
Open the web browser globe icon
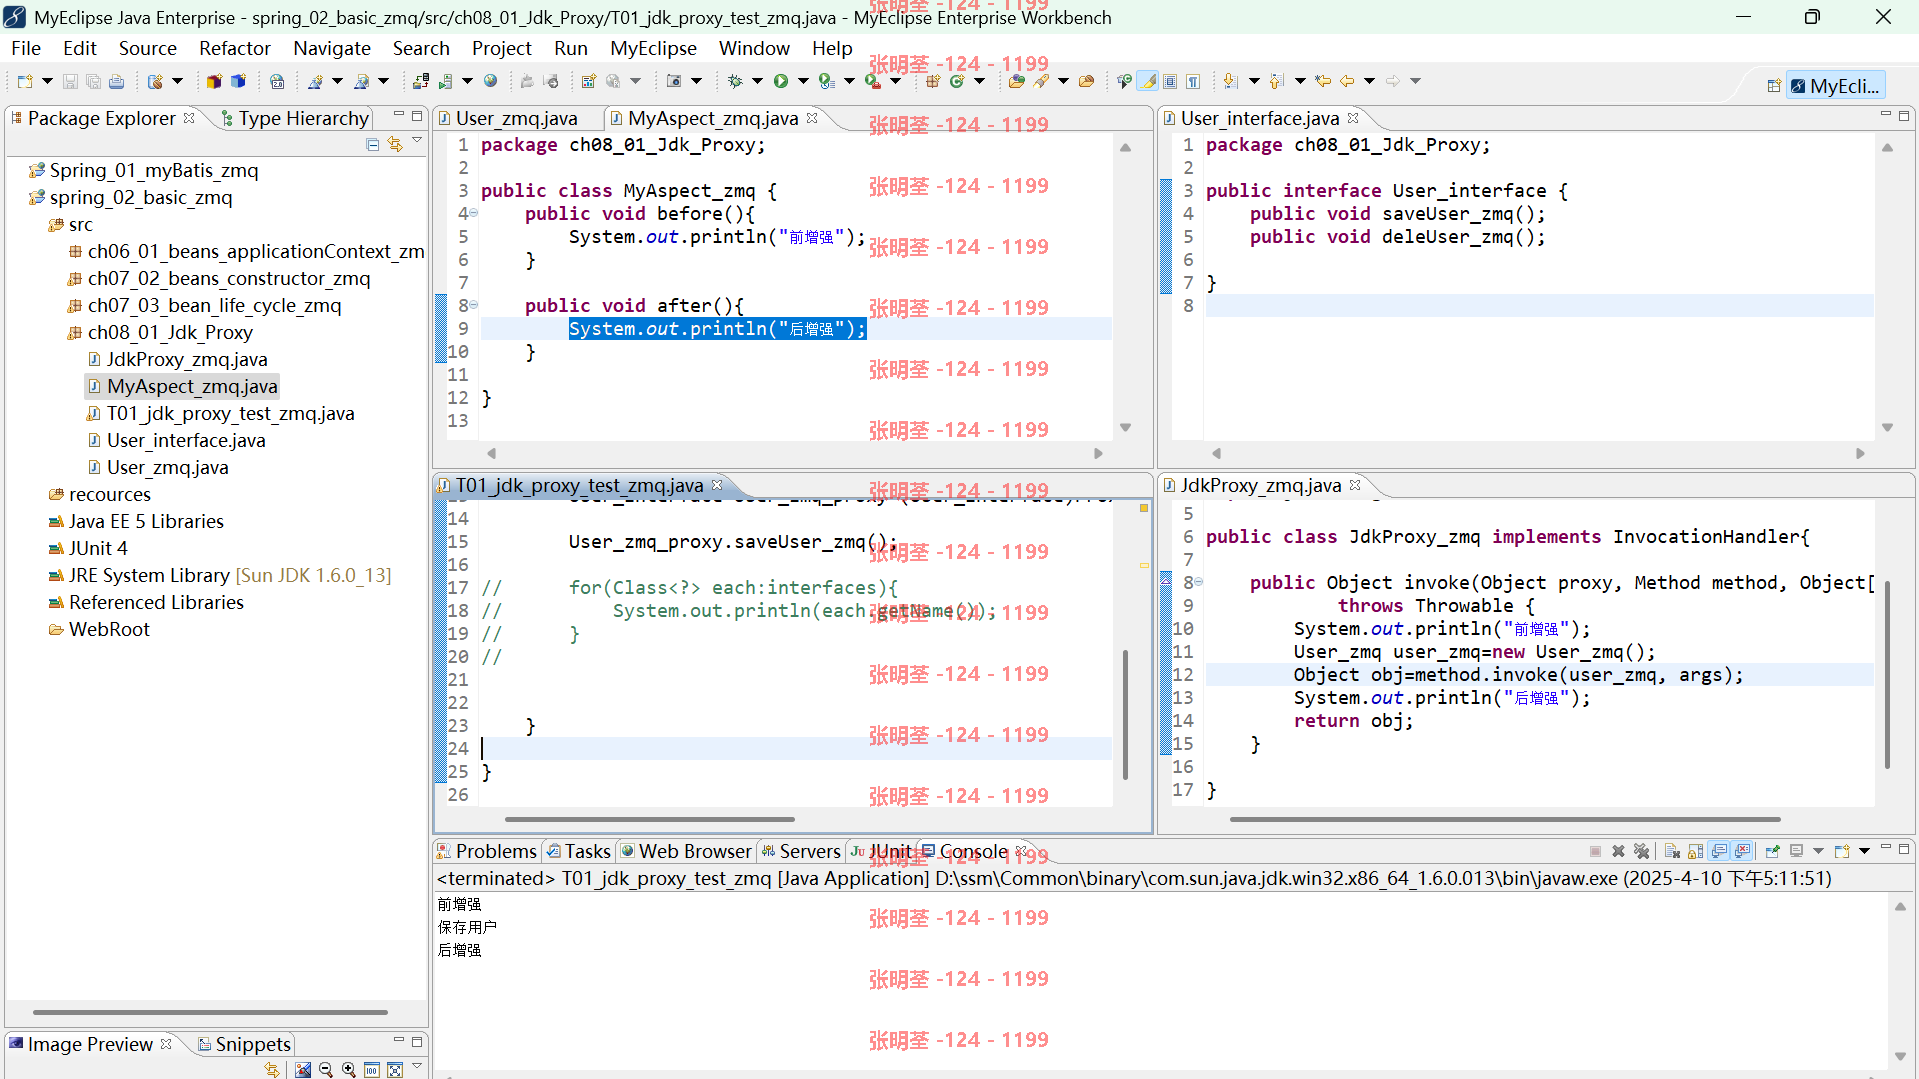(x=490, y=81)
